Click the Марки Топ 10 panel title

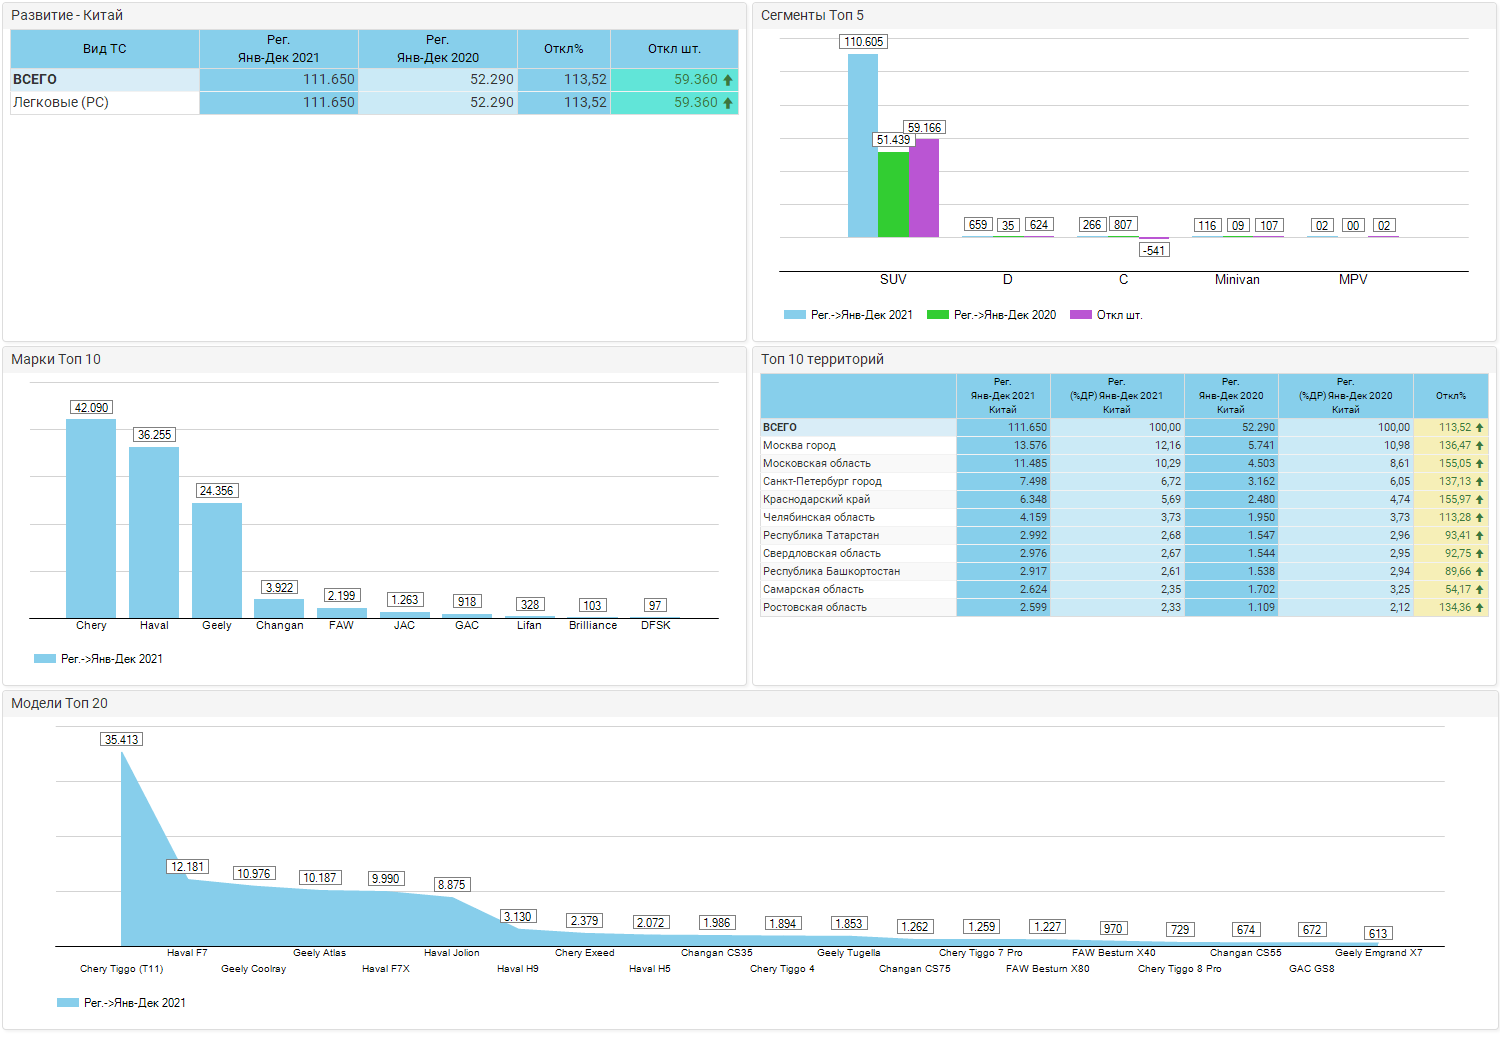[x=56, y=360]
